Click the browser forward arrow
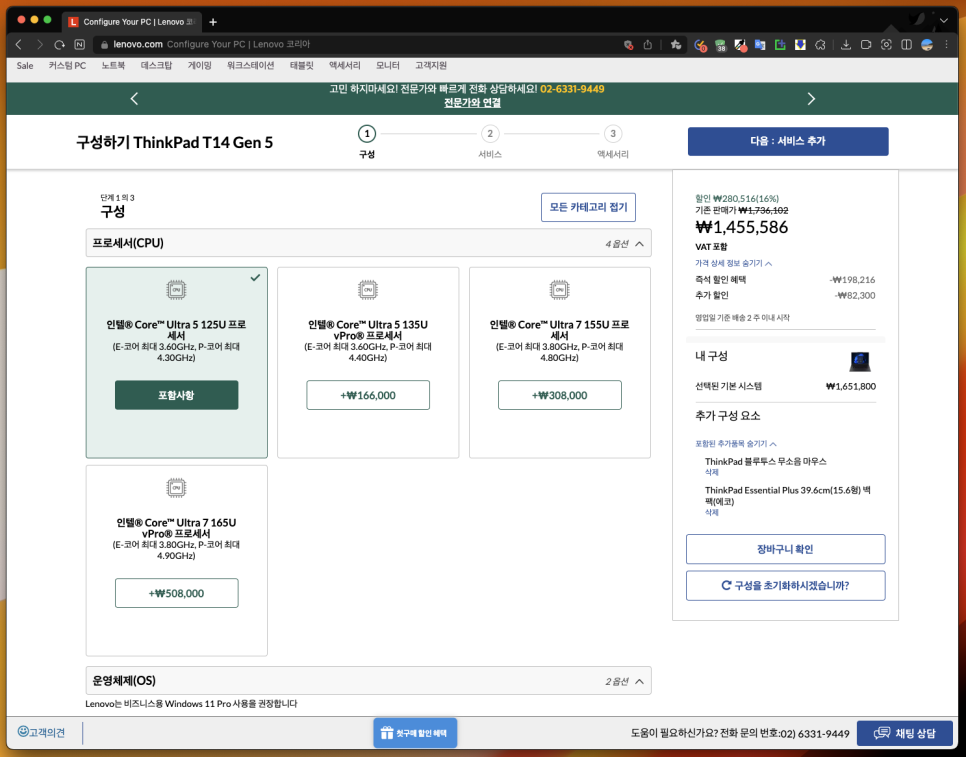966x757 pixels. point(39,44)
